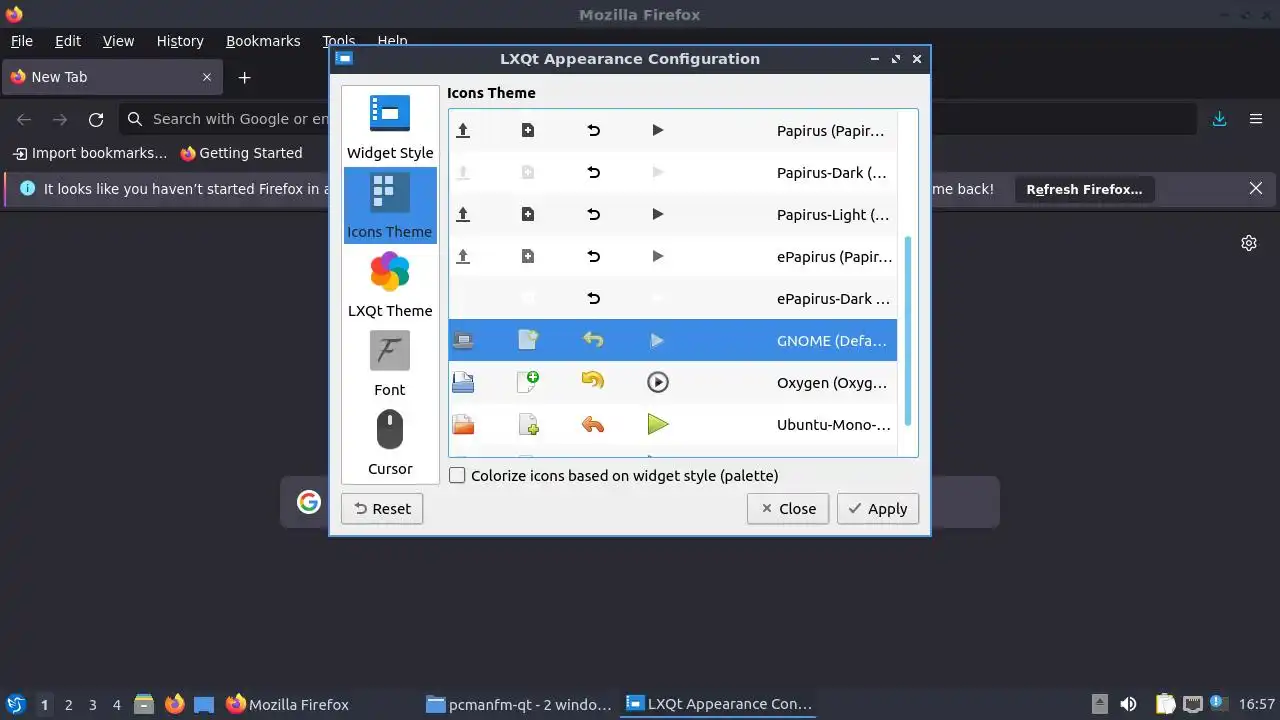
Task: Click the Ubuntu-Mono orange undo preview icon
Action: [593, 424]
